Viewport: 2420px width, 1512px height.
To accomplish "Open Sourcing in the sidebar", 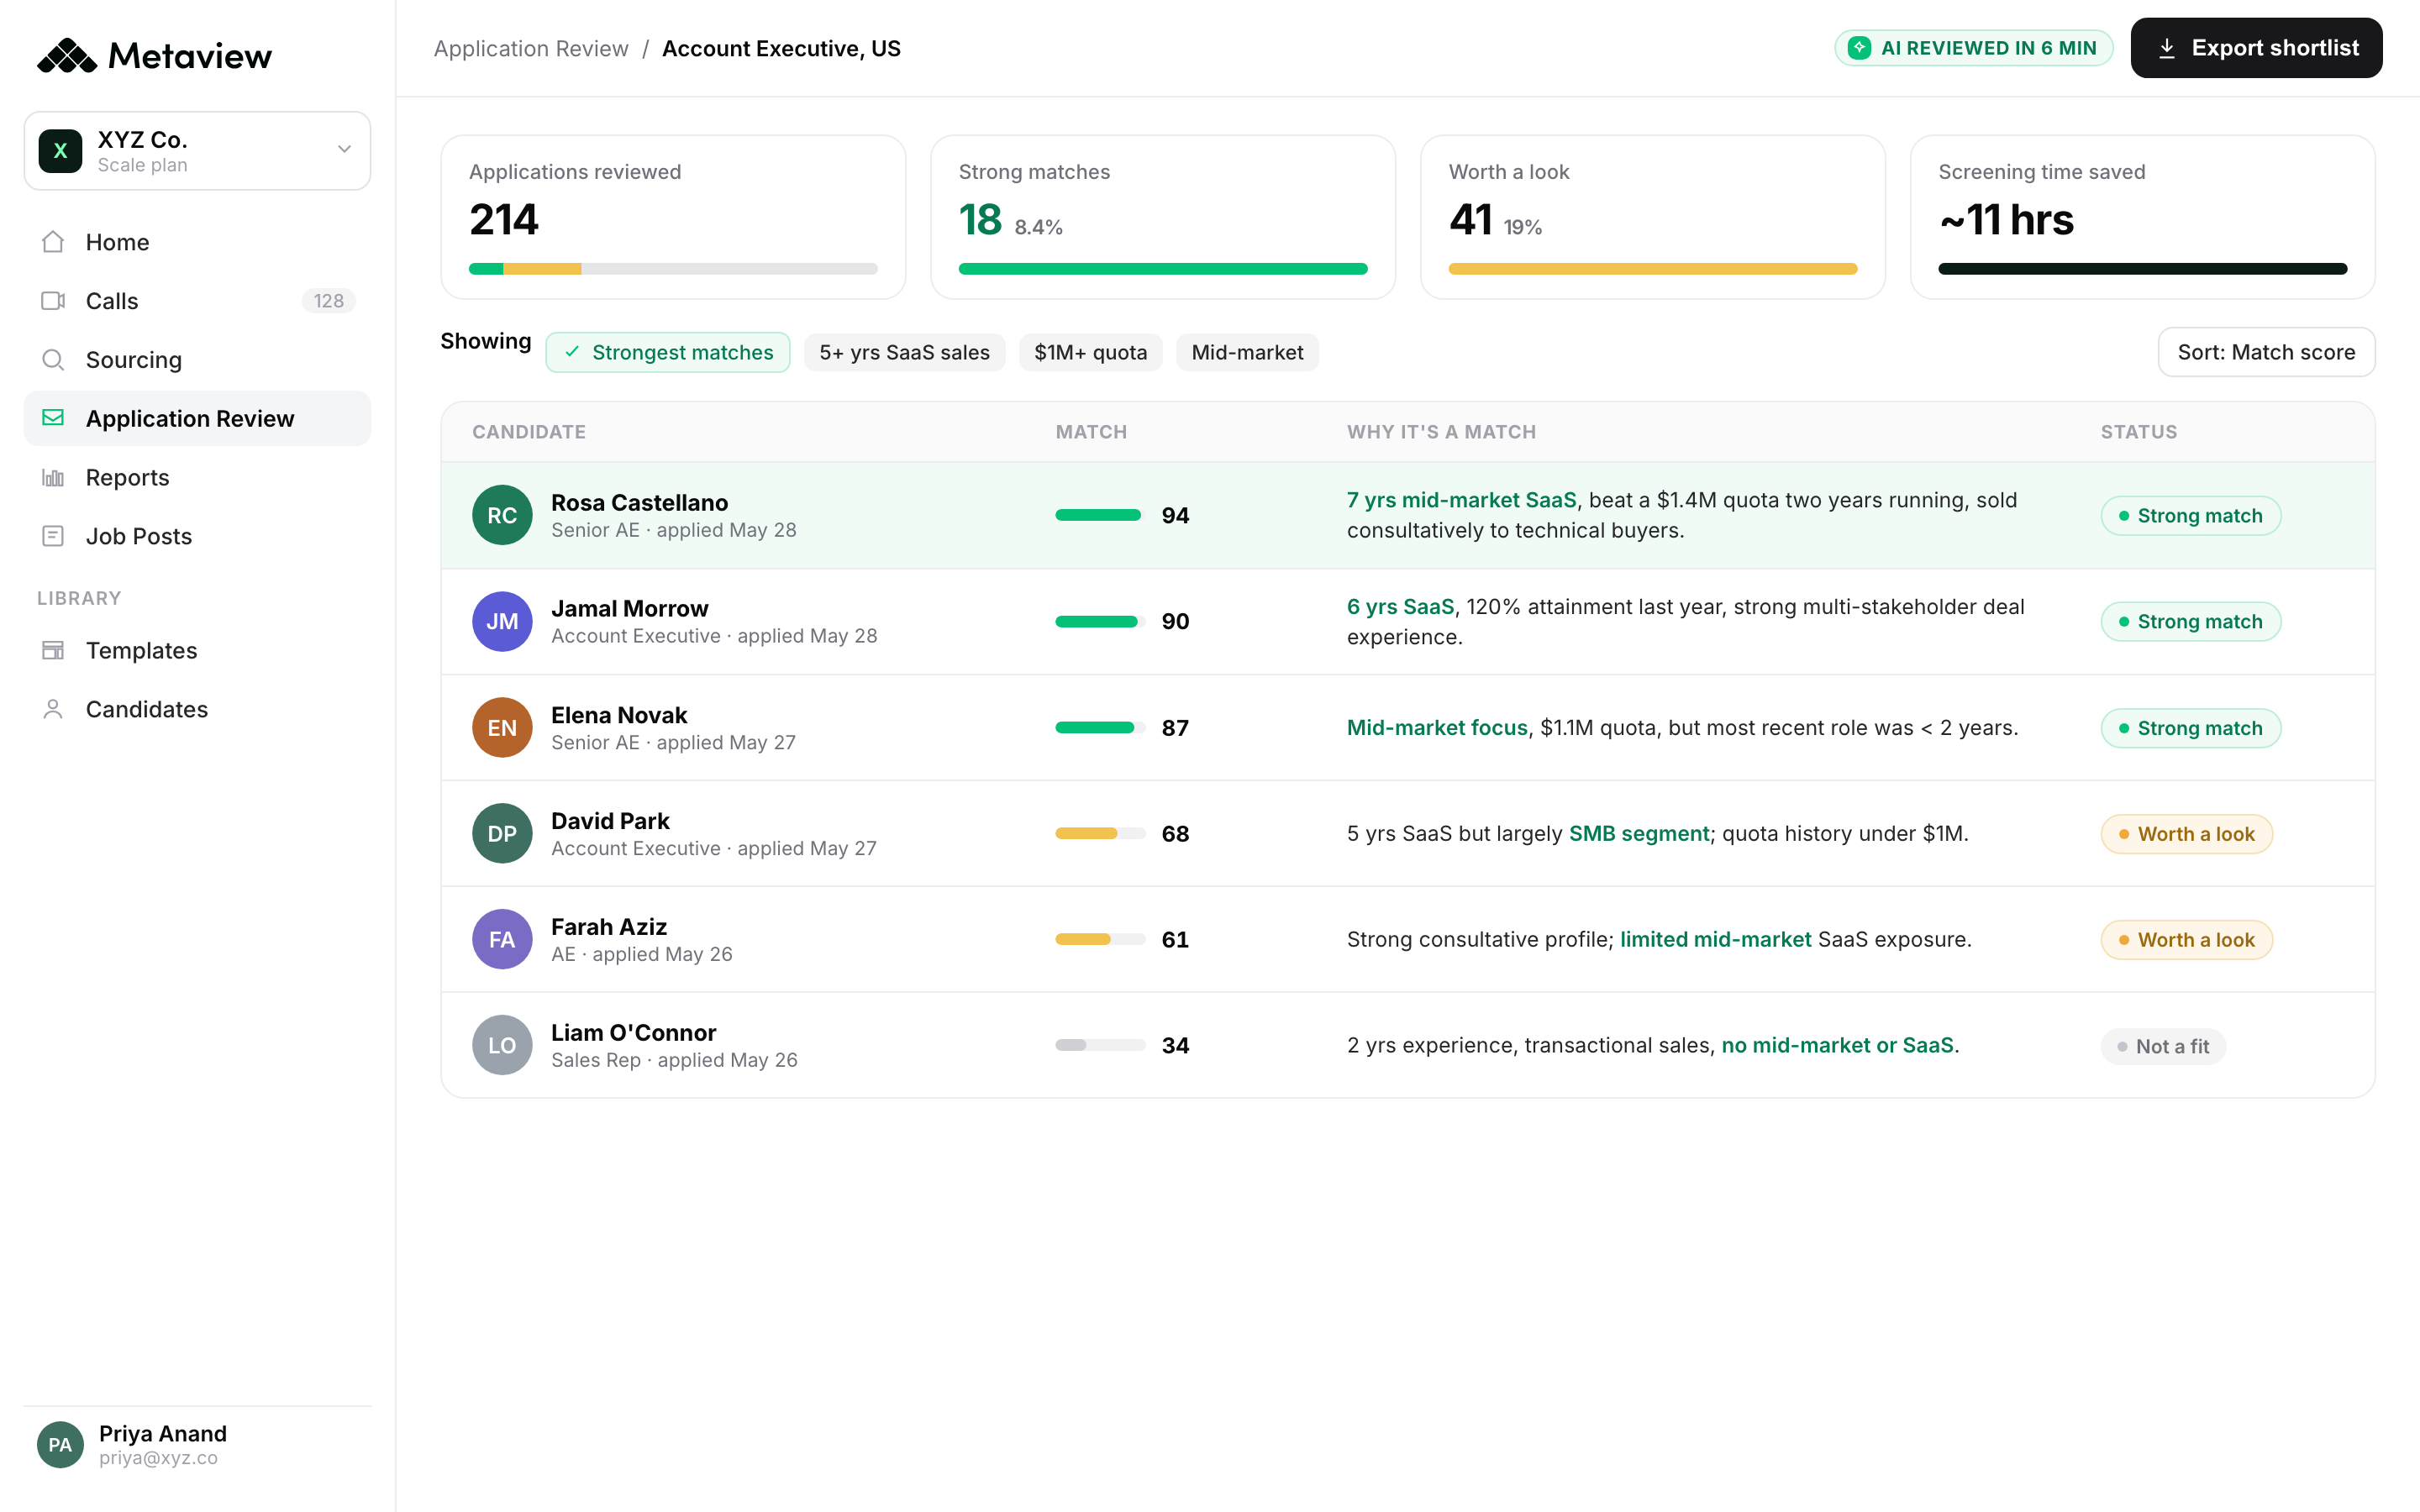I will coord(197,360).
